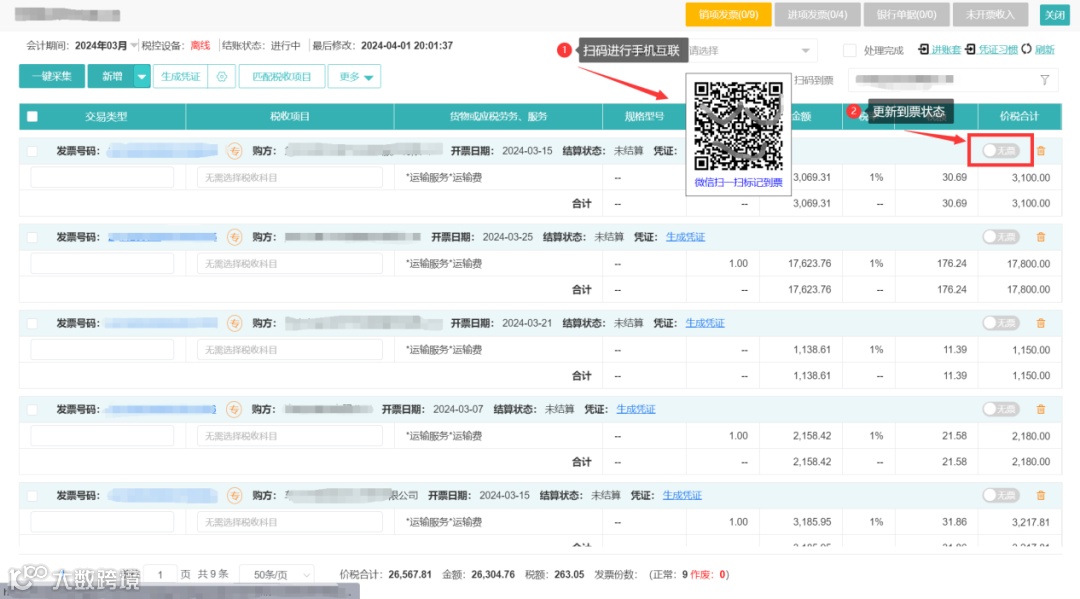Switch to the 进项发票(0/4) tab
Screen dimensions: 1080x599
pos(817,14)
